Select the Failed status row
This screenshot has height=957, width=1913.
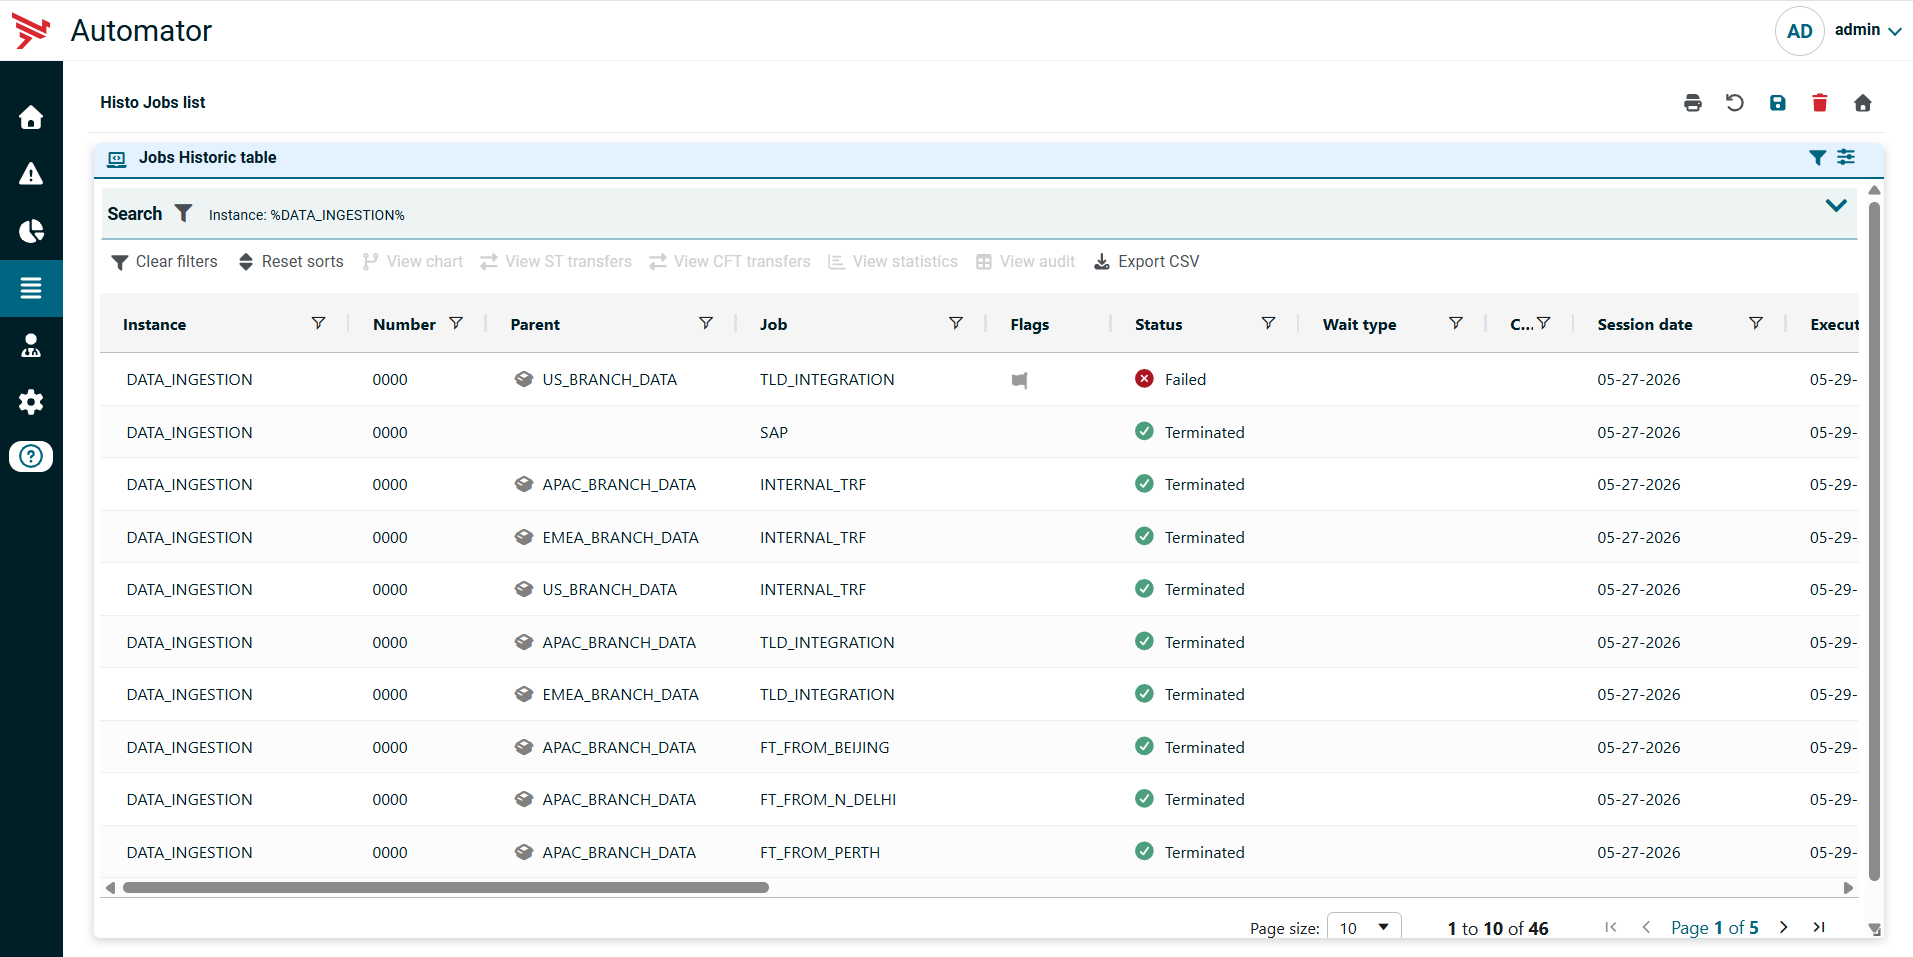(x=979, y=380)
